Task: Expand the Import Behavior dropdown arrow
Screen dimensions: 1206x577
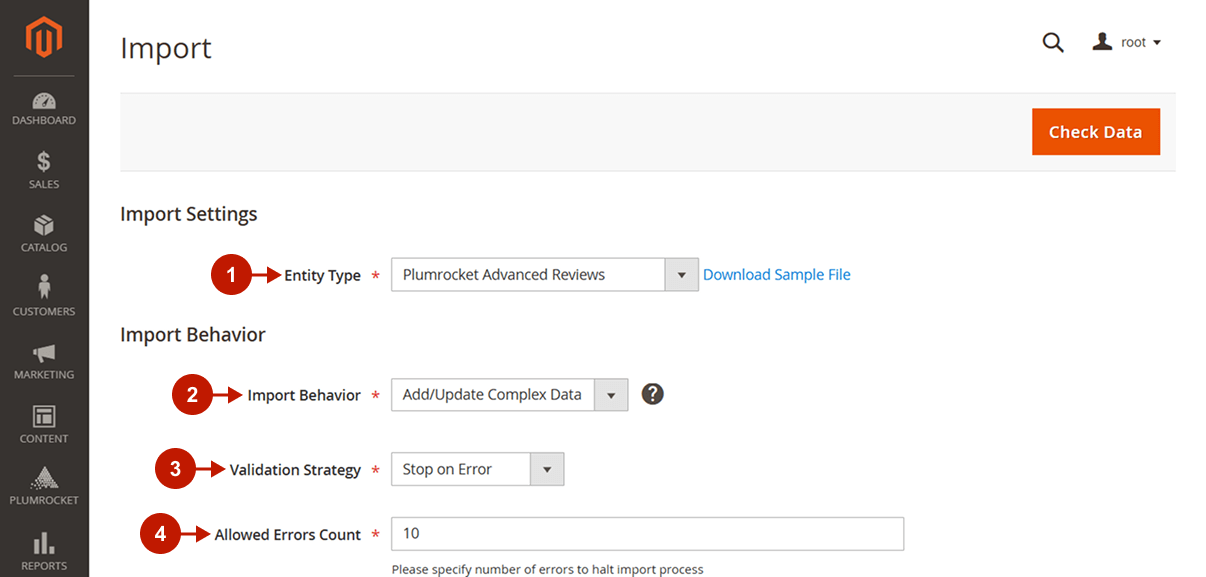Action: 611,395
